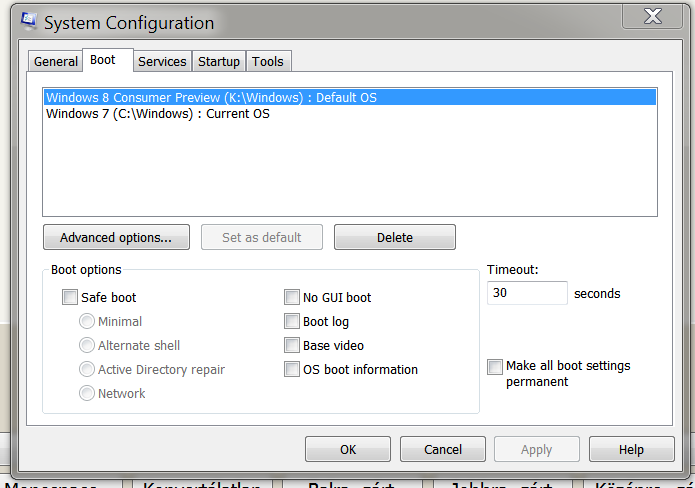This screenshot has height=488, width=695.
Task: Check the Base video option
Action: pyautogui.click(x=292, y=345)
